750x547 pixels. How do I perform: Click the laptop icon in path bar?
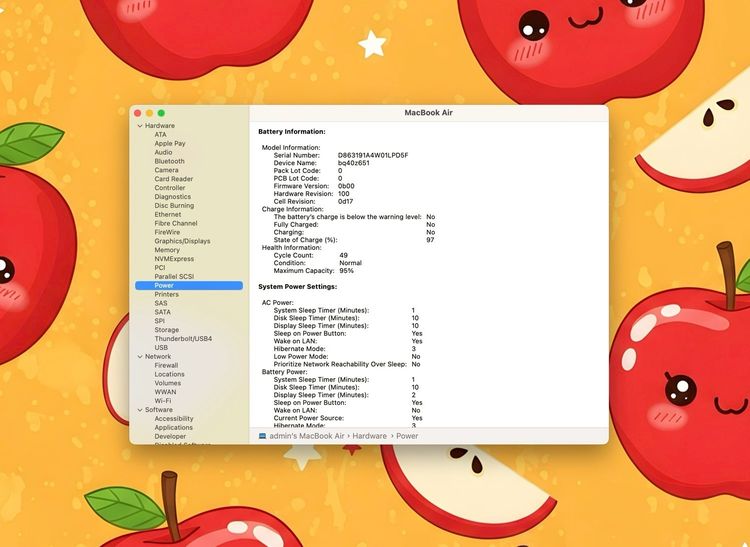[x=262, y=436]
